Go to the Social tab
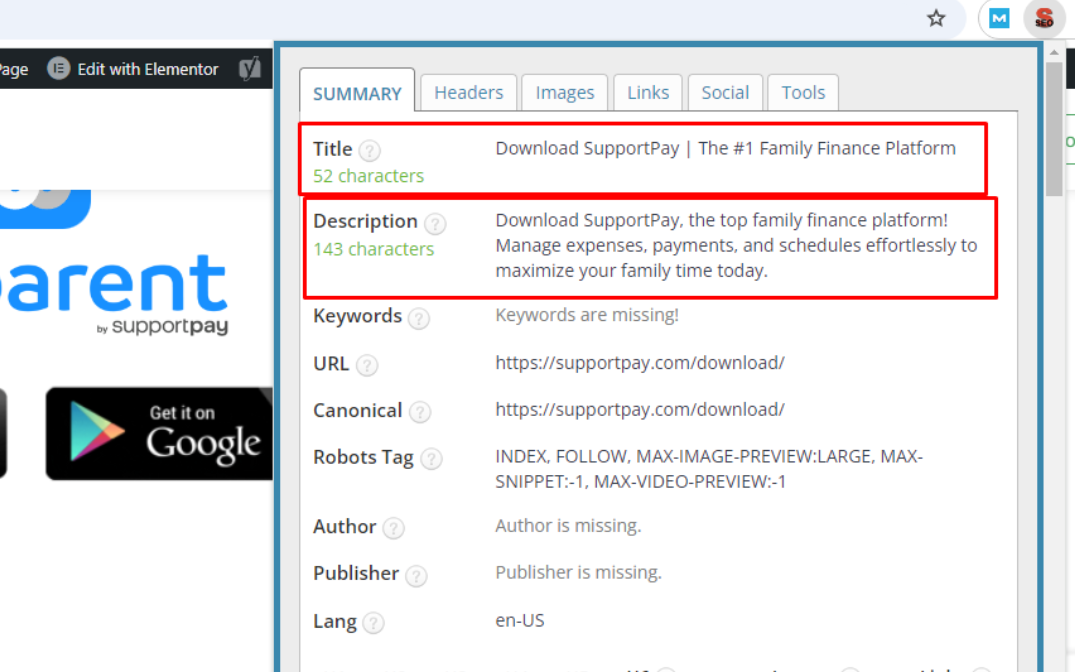1075x672 pixels. pyautogui.click(x=725, y=92)
